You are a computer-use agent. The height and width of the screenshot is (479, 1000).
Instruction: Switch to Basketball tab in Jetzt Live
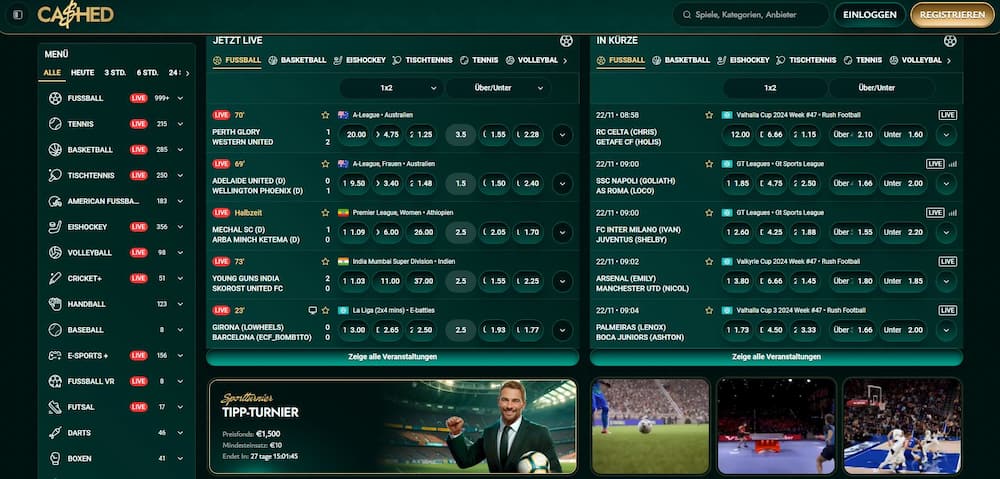[x=297, y=60]
